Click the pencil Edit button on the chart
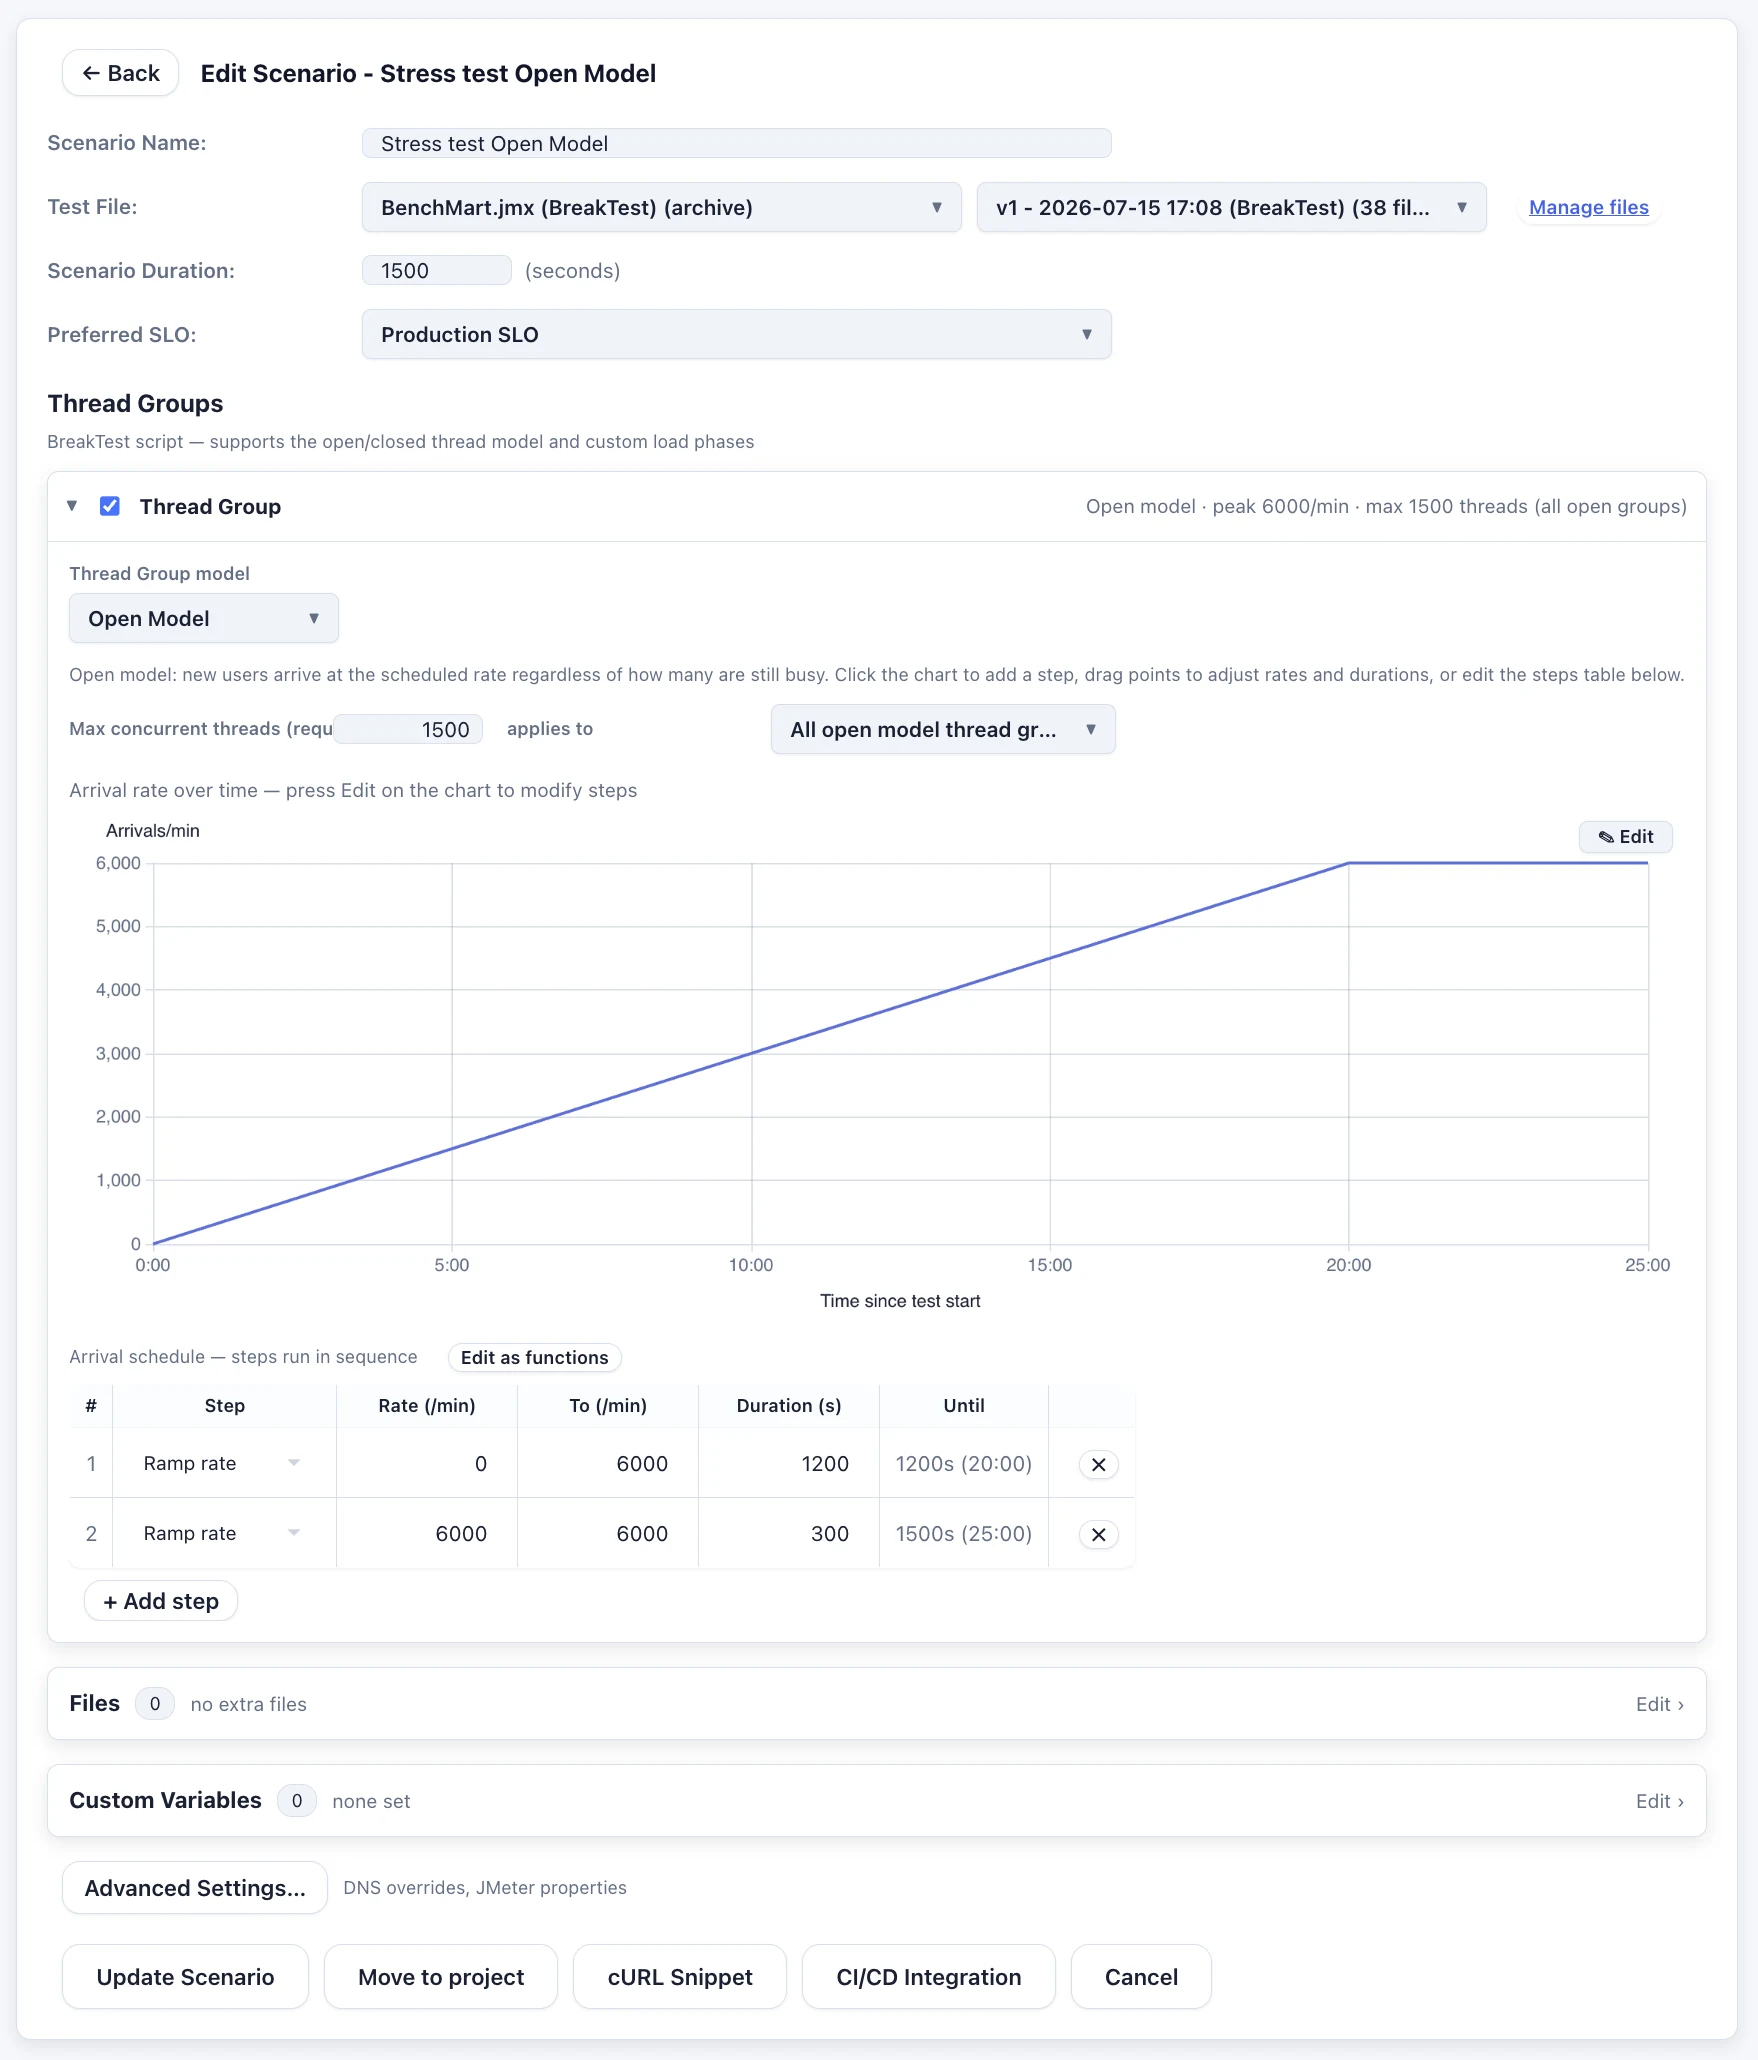This screenshot has height=2060, width=1758. [1625, 837]
